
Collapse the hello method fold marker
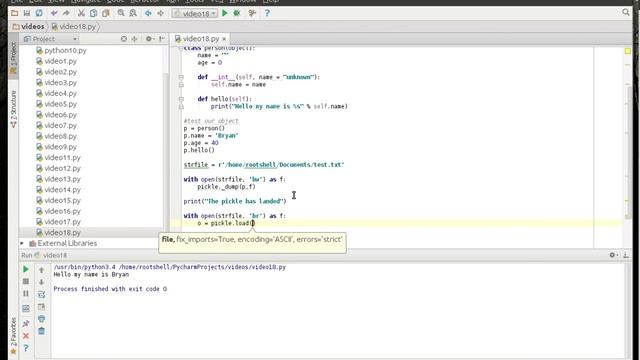[x=181, y=99]
